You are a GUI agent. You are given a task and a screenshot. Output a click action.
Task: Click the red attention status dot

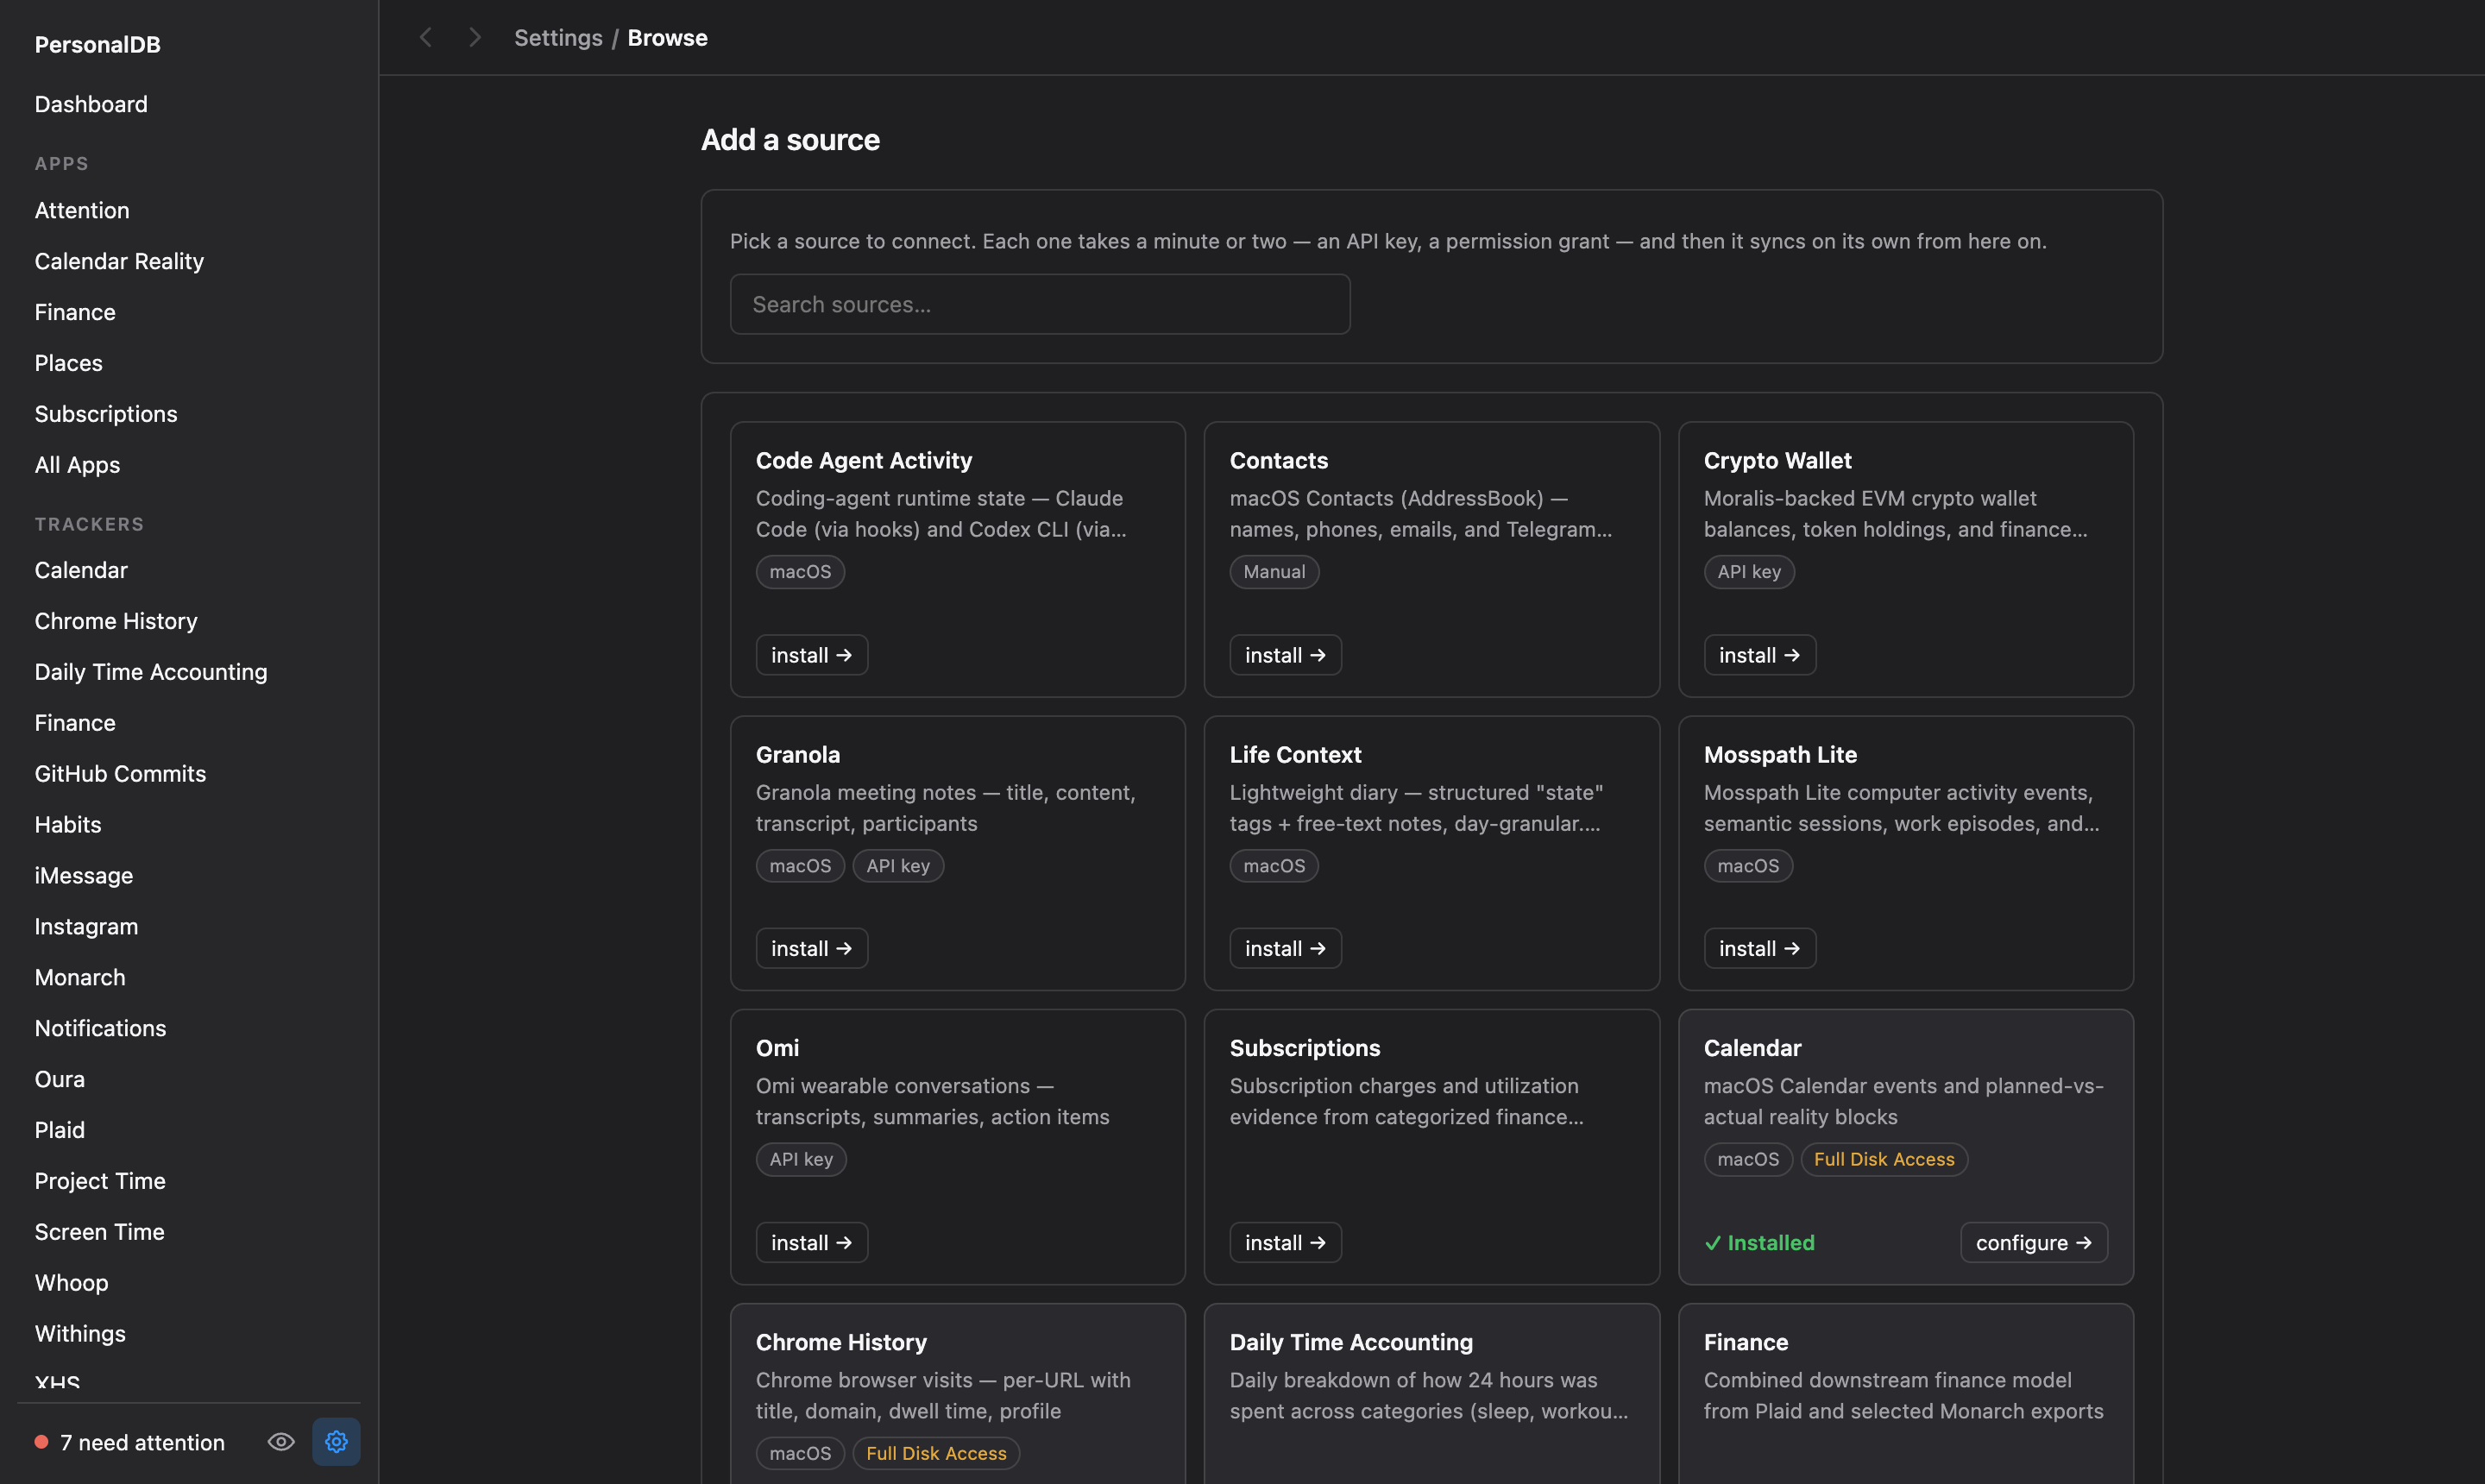[41, 1442]
